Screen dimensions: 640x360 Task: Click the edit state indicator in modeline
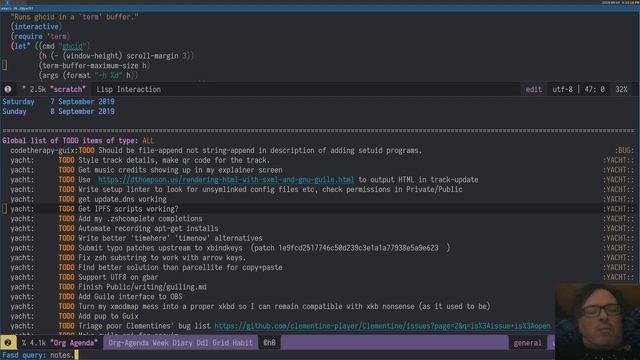coord(533,89)
